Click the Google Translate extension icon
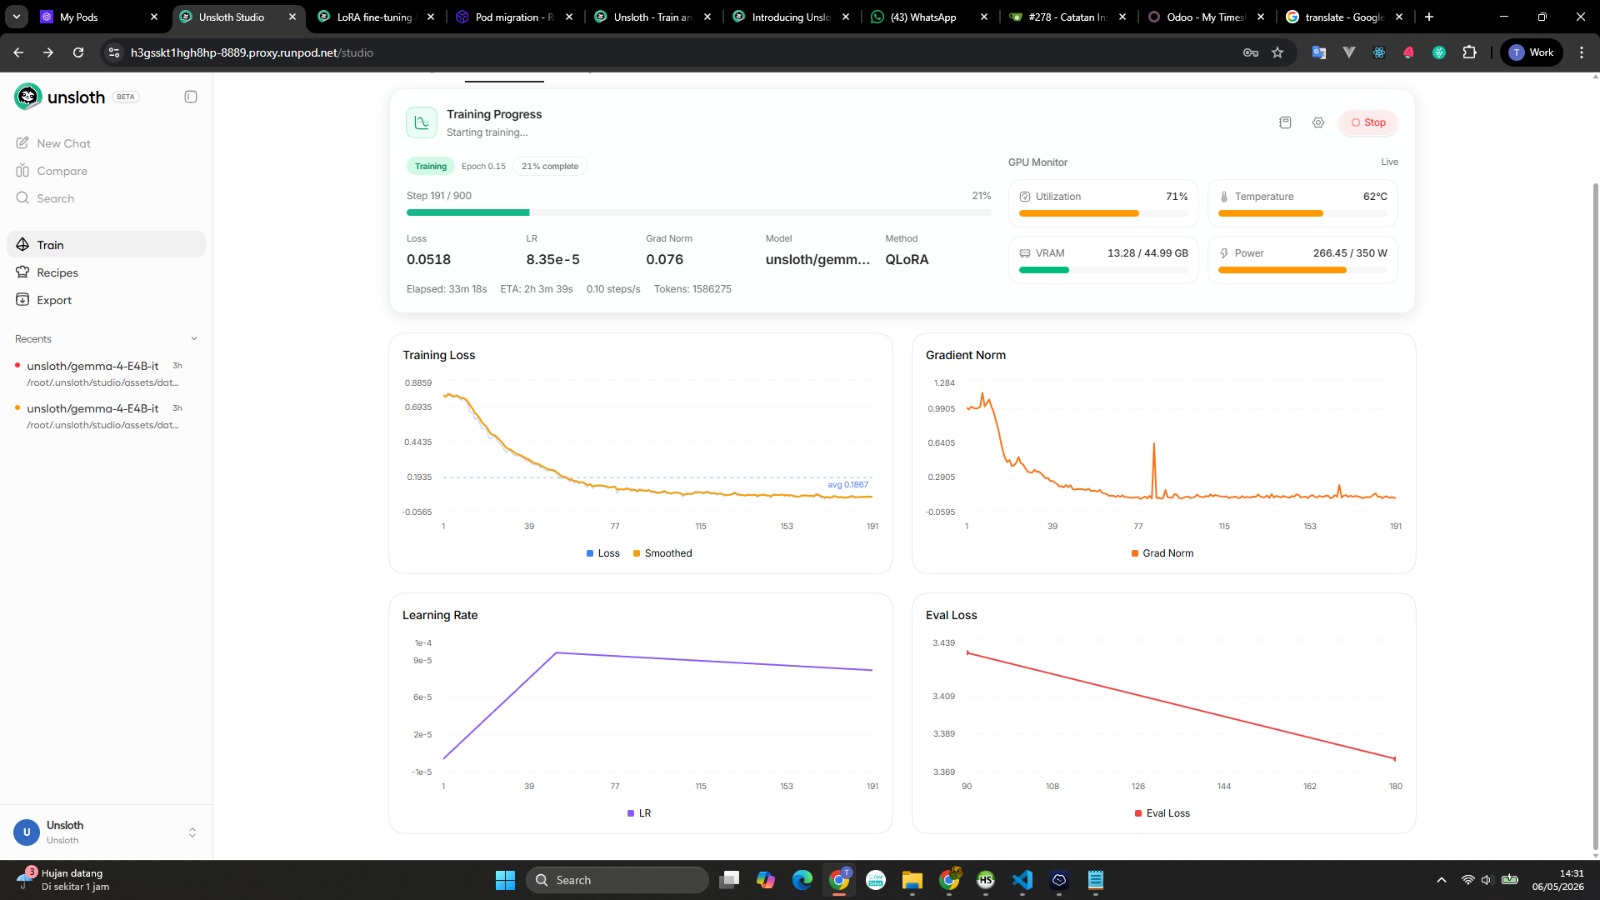The width and height of the screenshot is (1600, 900). coord(1319,52)
